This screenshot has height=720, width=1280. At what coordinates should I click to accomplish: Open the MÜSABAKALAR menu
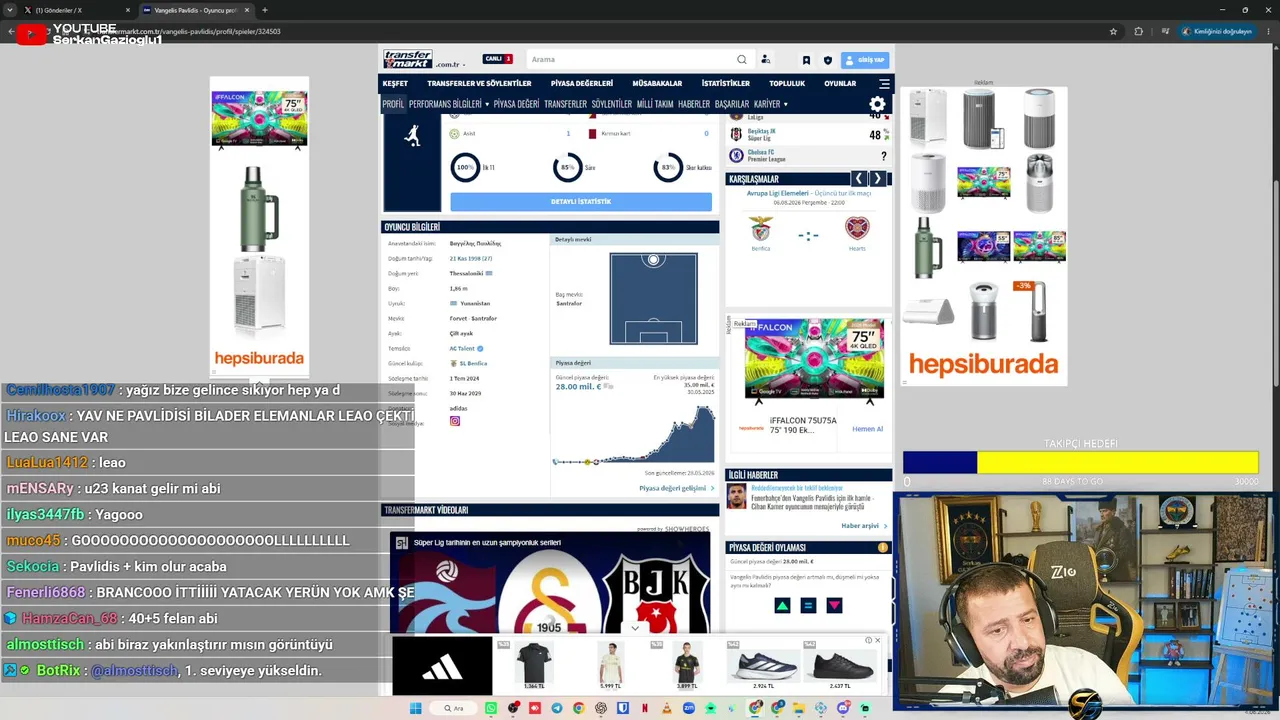click(657, 84)
